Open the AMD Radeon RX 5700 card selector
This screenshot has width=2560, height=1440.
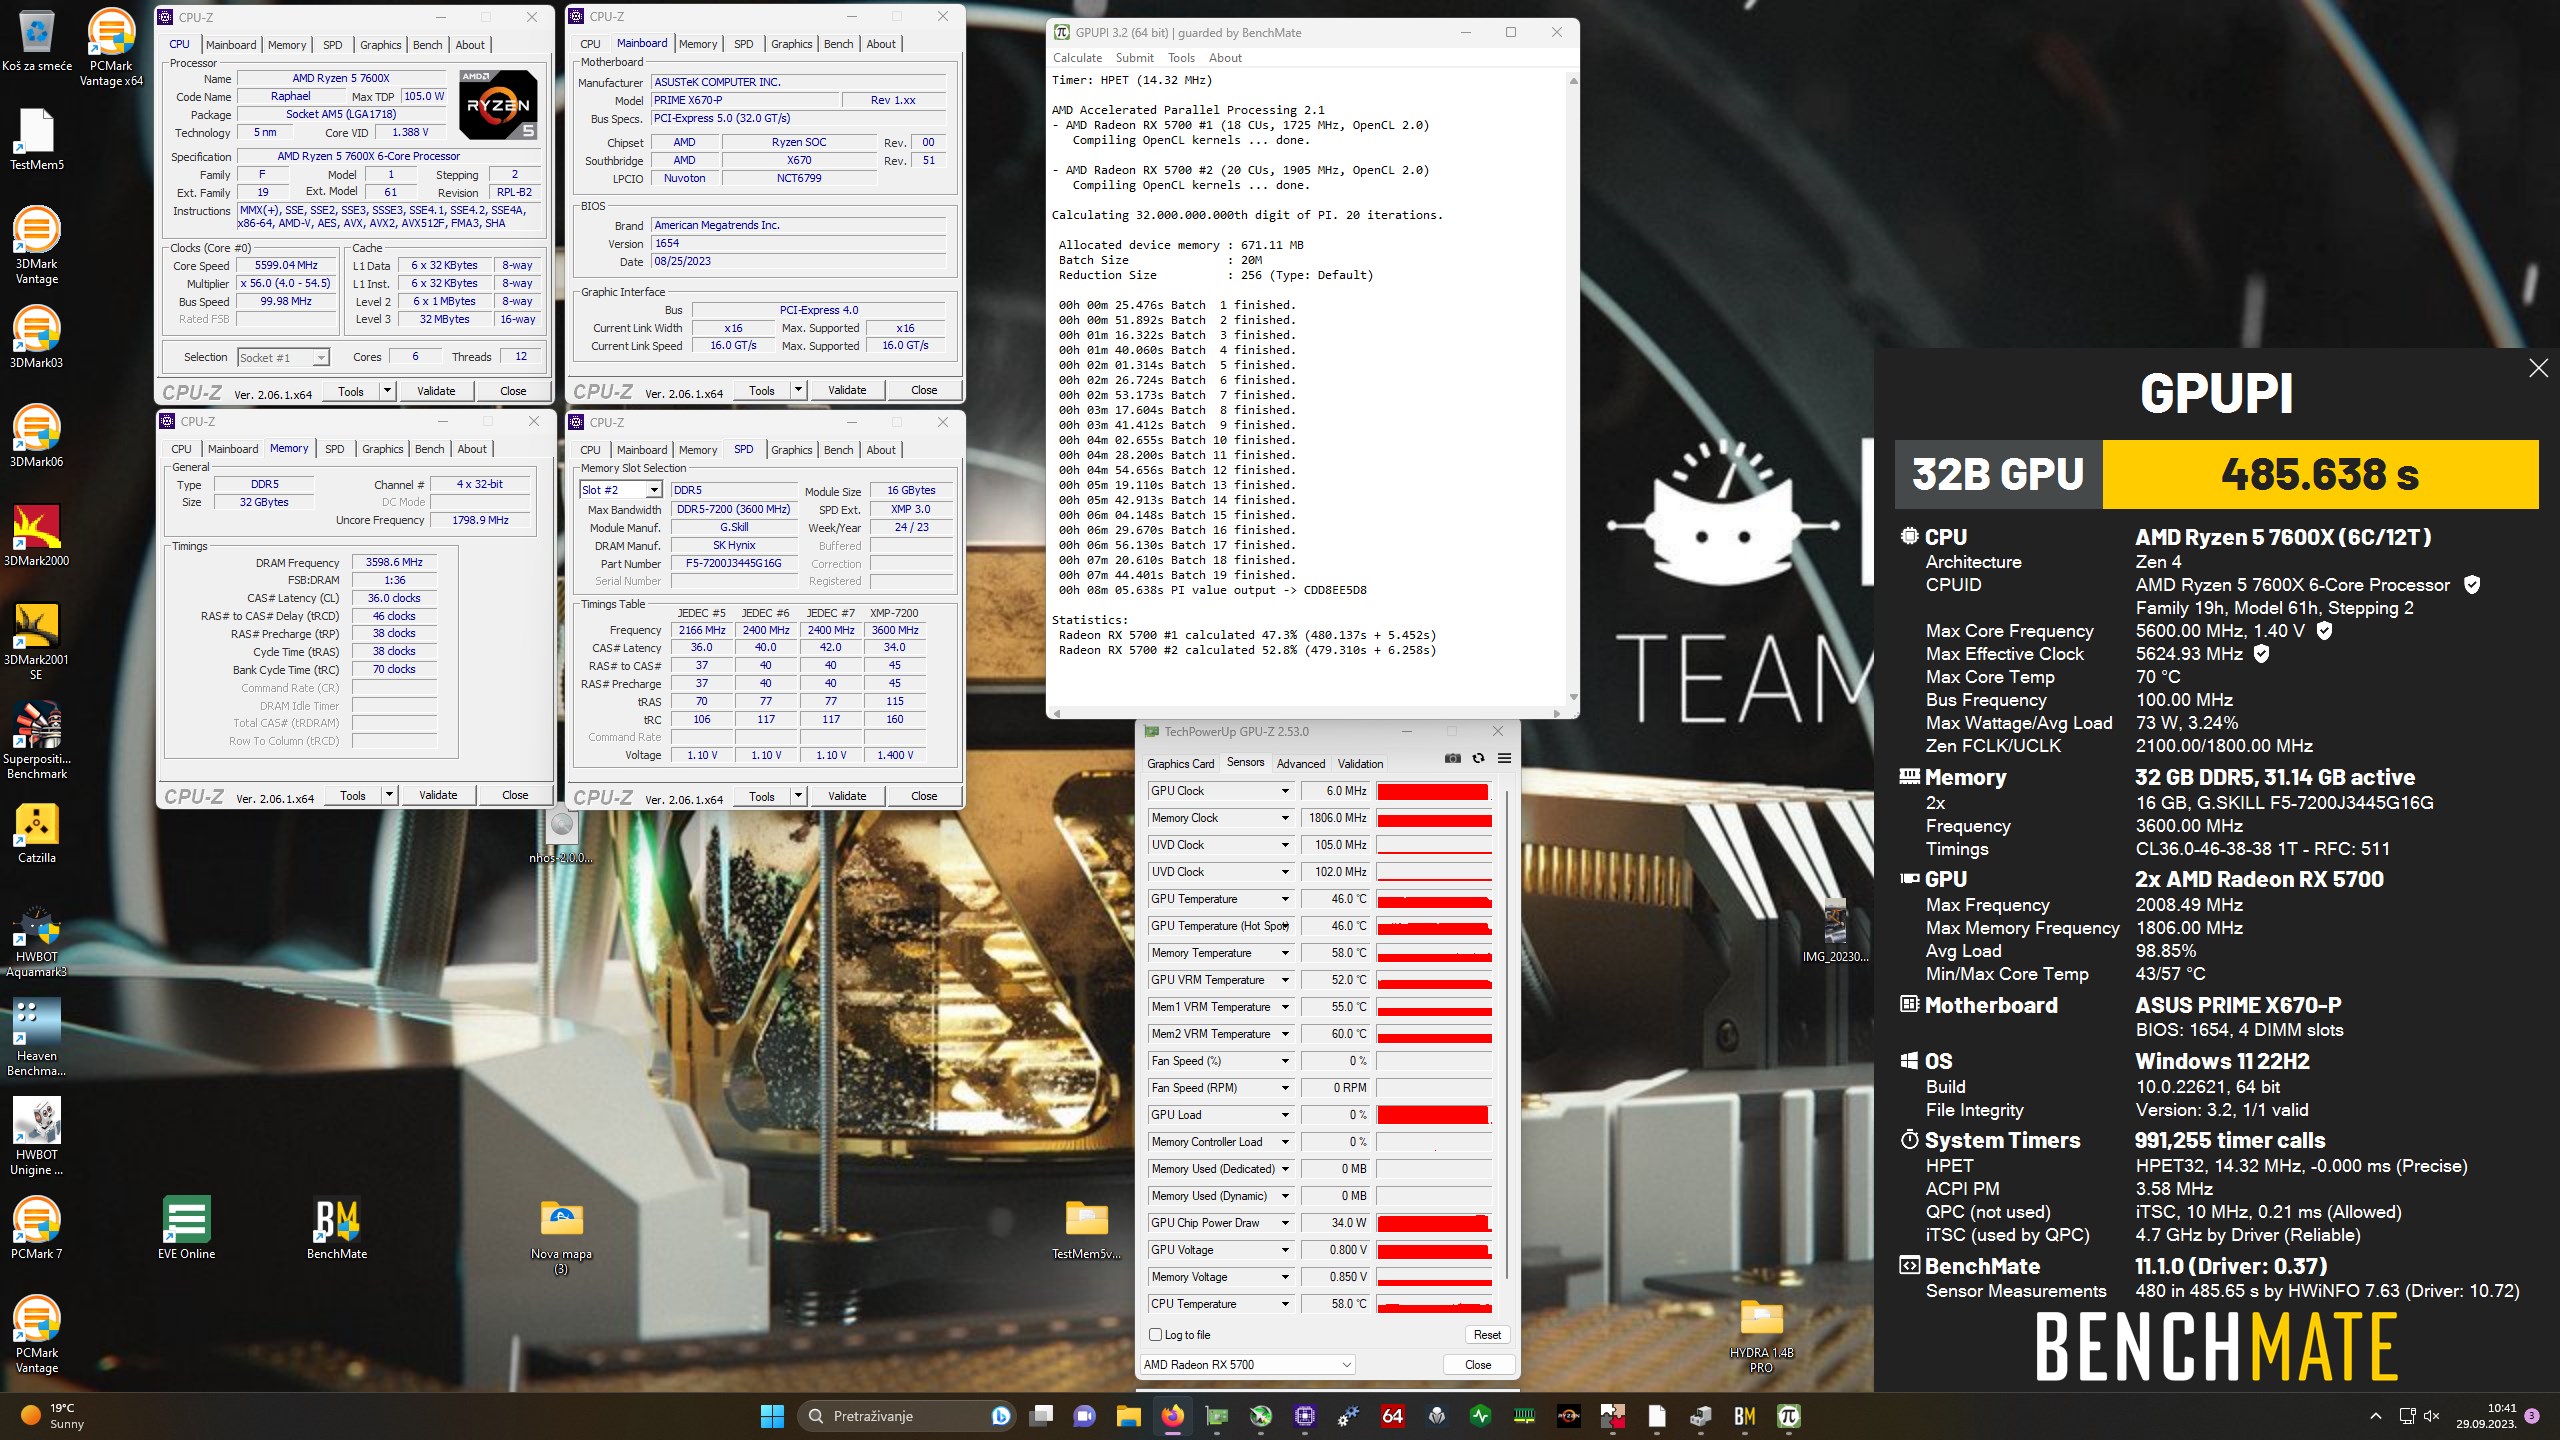[x=1247, y=1364]
